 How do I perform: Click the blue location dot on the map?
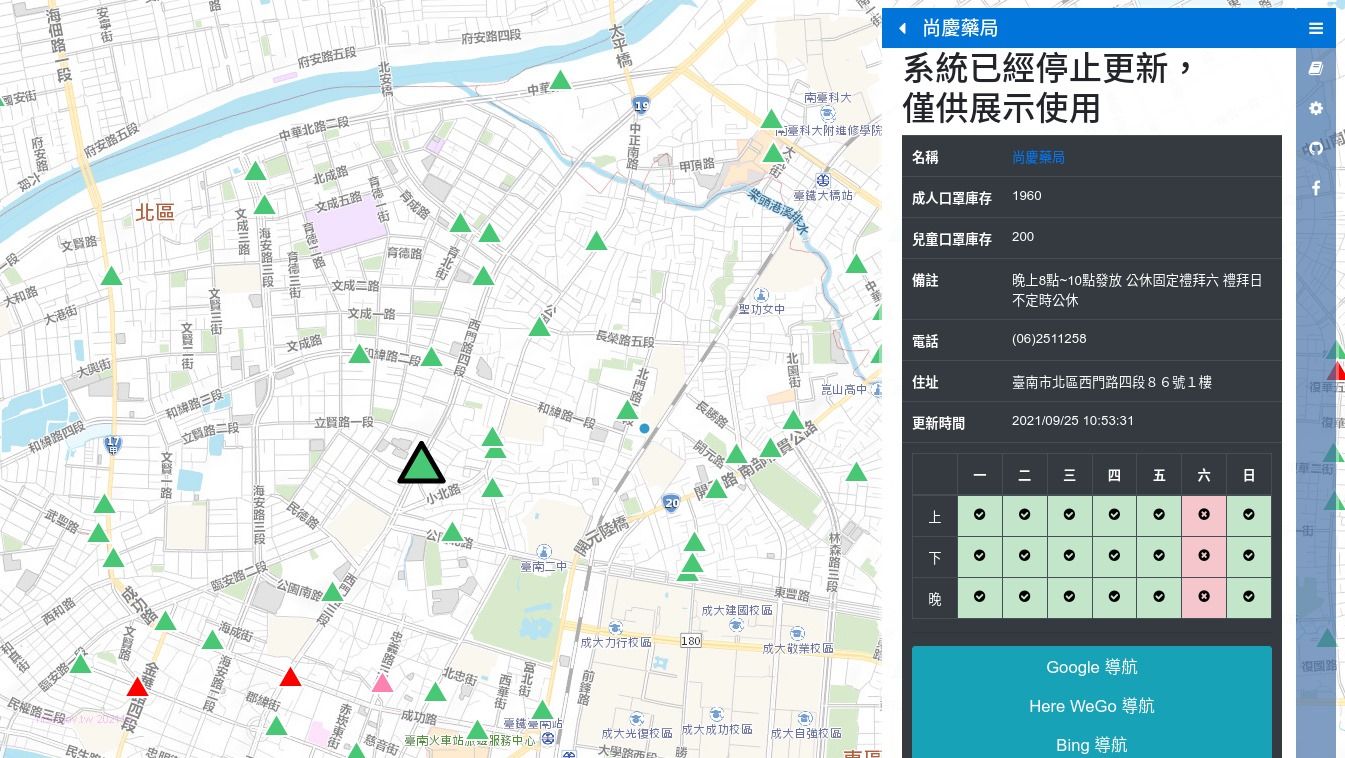pos(644,428)
